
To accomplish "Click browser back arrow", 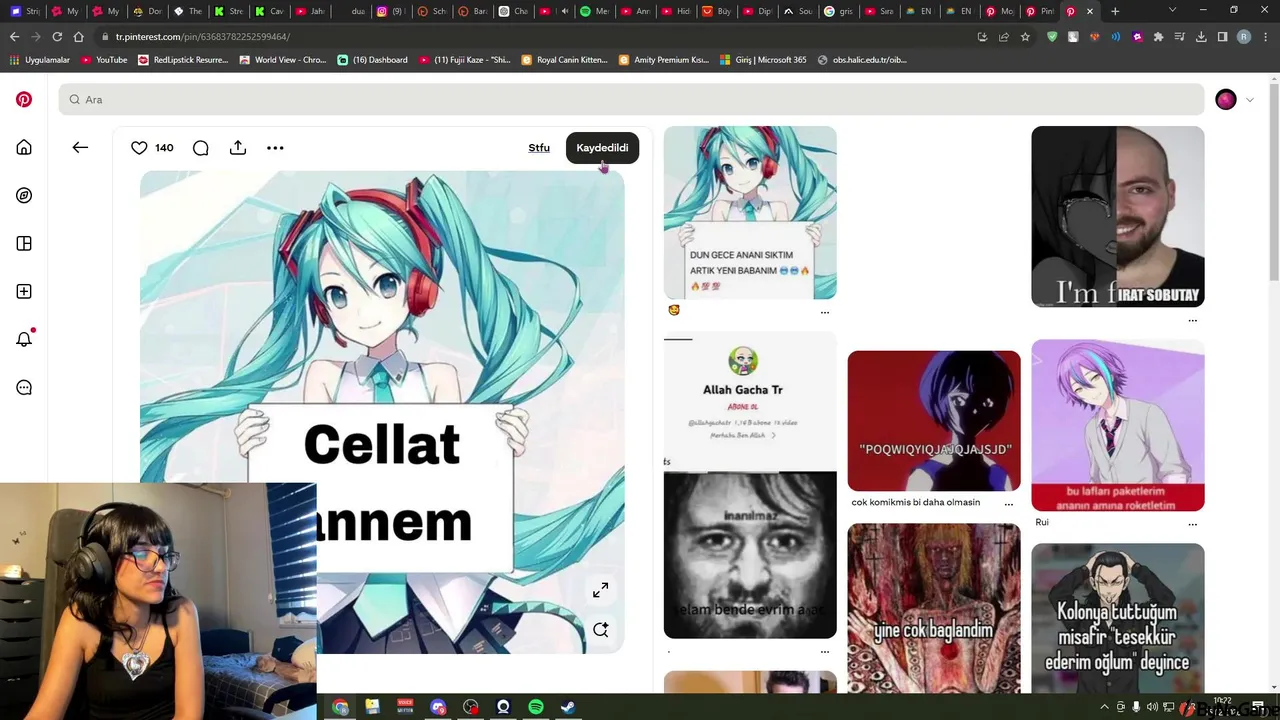I will pos(14,37).
